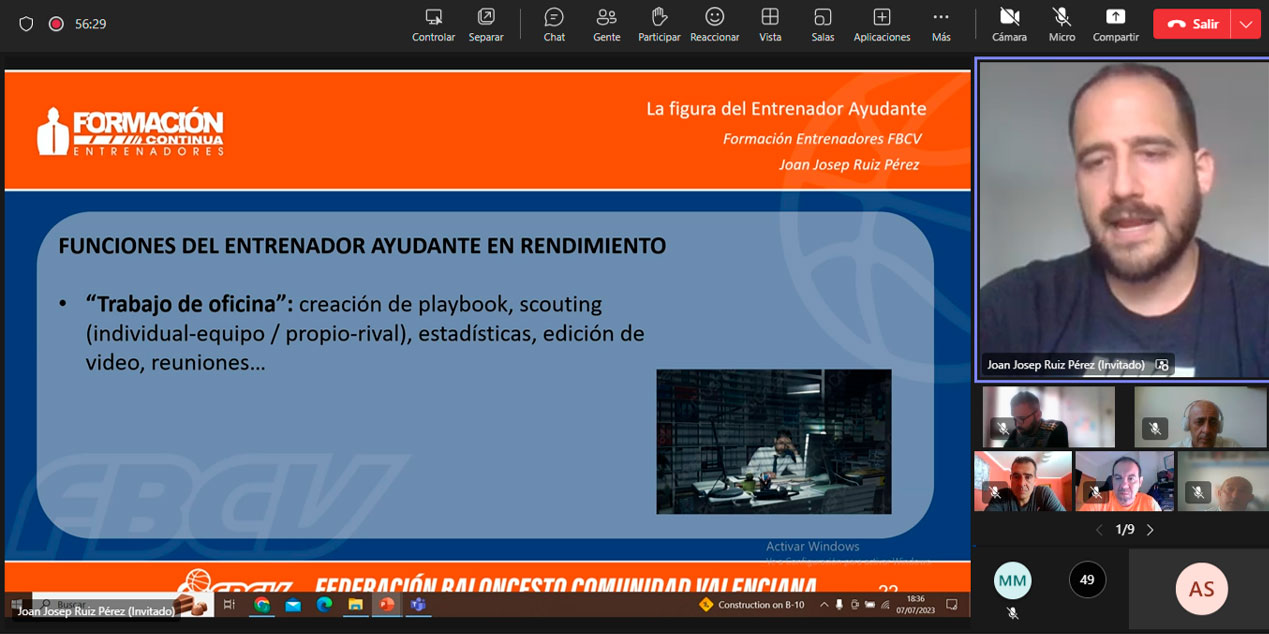Select the orange-shirt participant video
Image resolution: width=1269 pixels, height=634 pixels.
point(1124,481)
